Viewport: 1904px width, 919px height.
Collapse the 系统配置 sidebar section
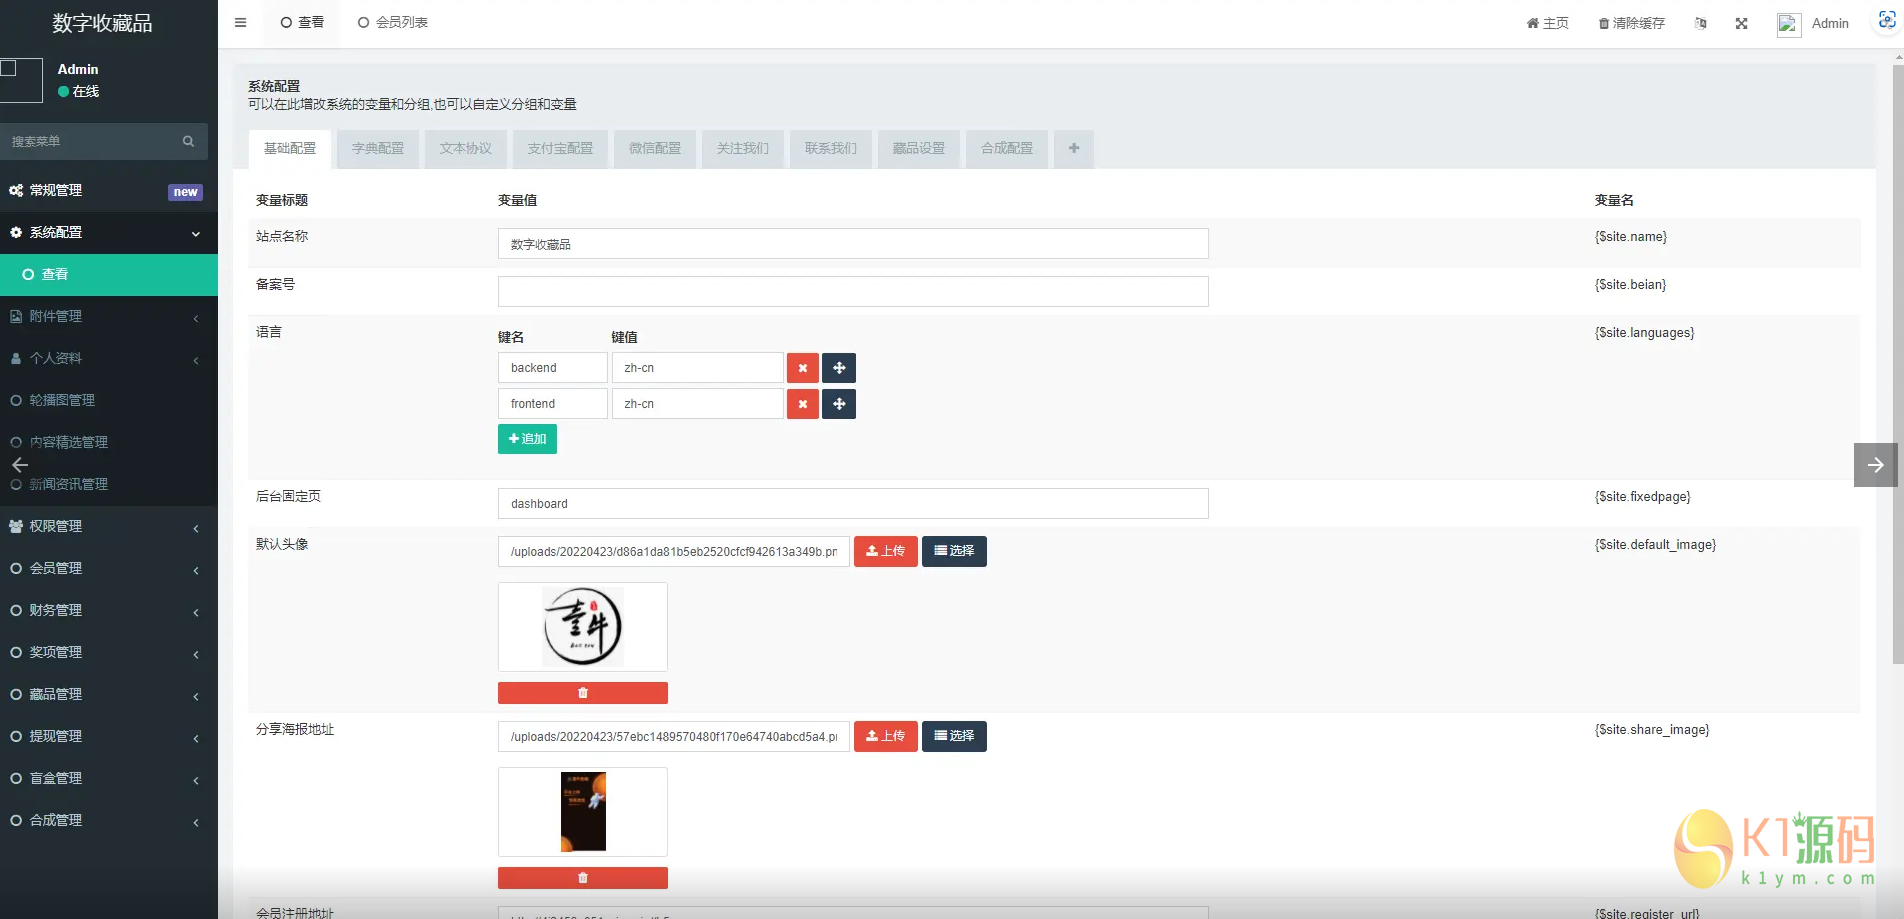pyautogui.click(x=109, y=232)
